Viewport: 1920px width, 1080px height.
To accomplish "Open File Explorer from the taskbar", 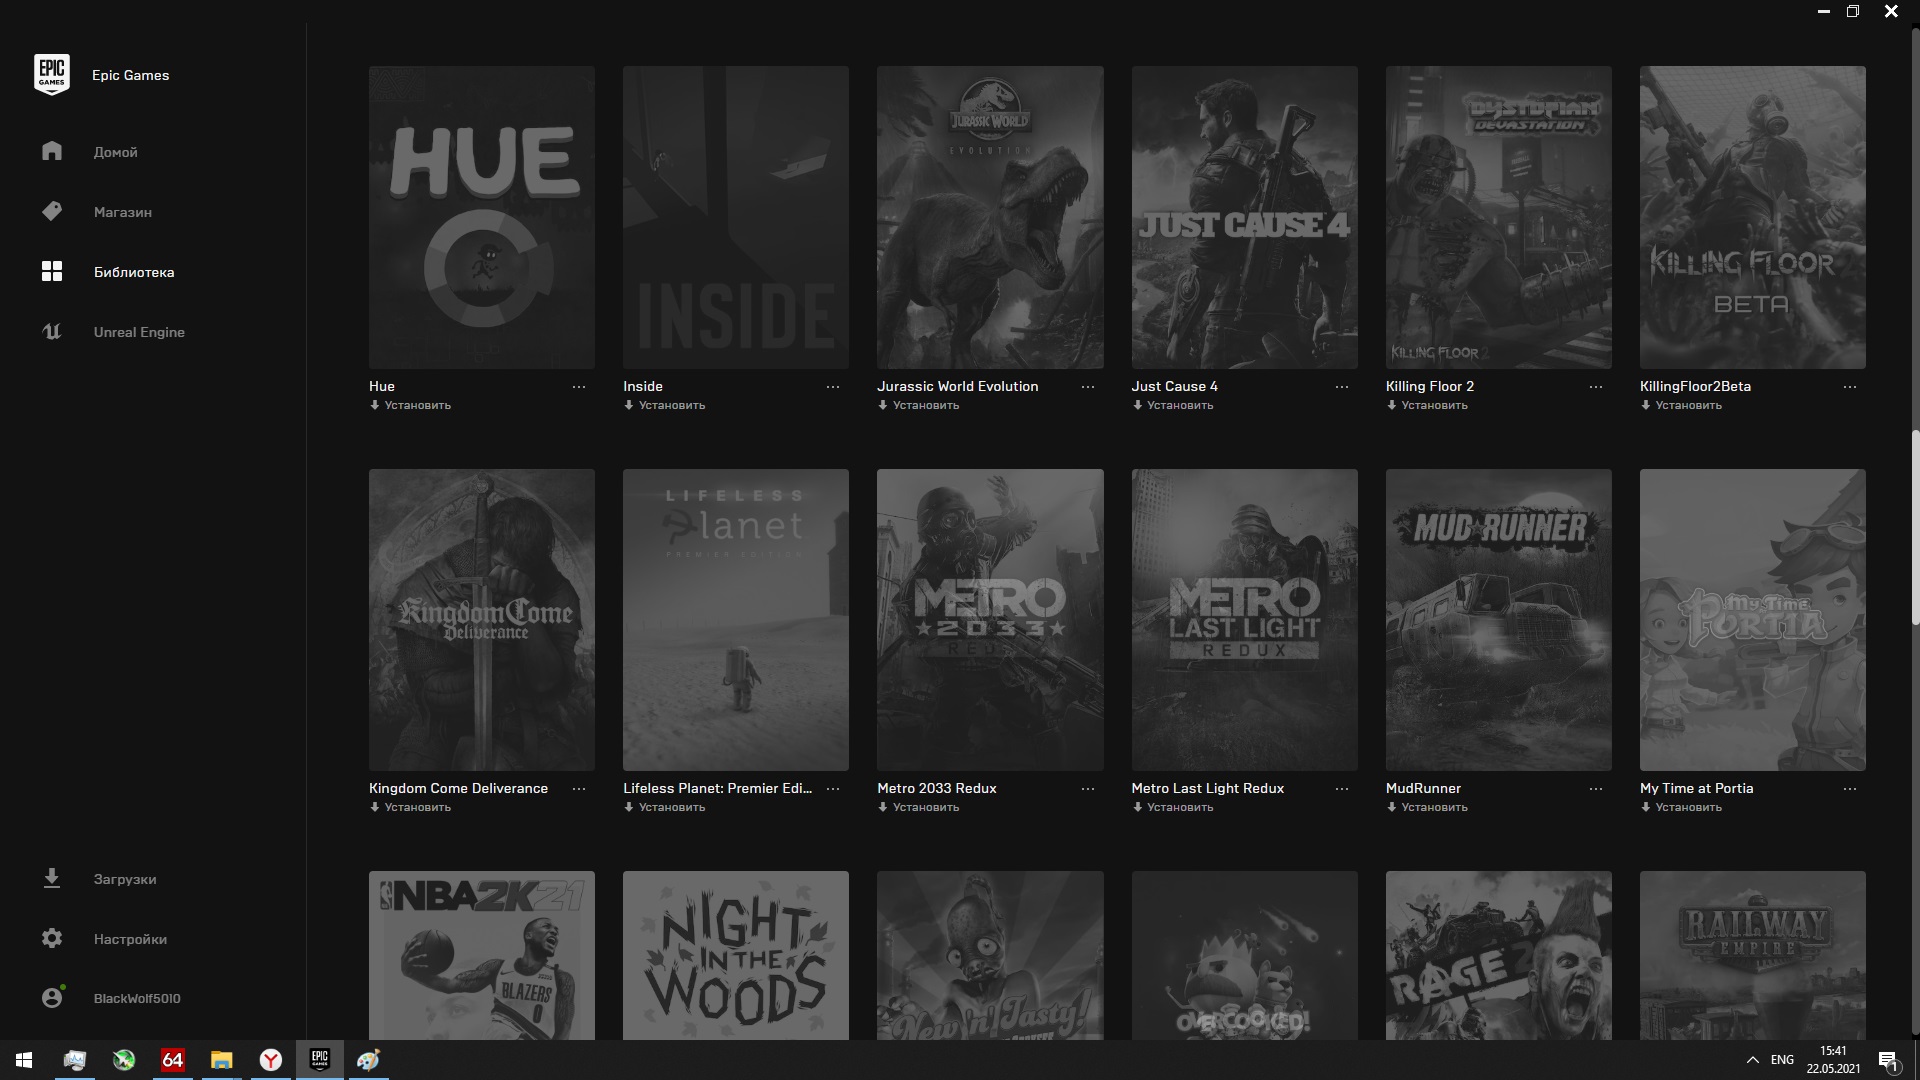I will (221, 1060).
